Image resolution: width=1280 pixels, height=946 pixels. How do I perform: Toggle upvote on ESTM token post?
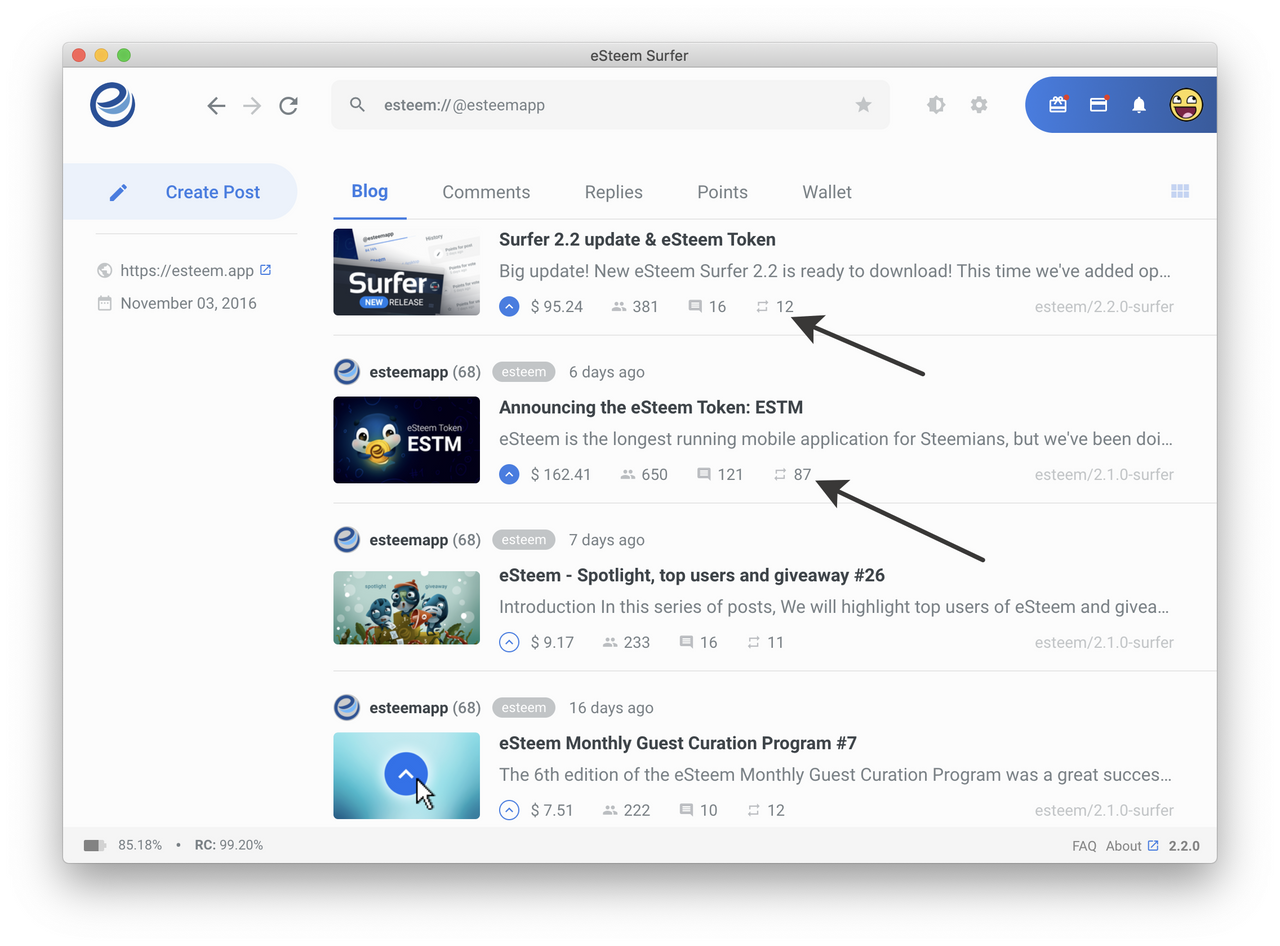coord(509,474)
